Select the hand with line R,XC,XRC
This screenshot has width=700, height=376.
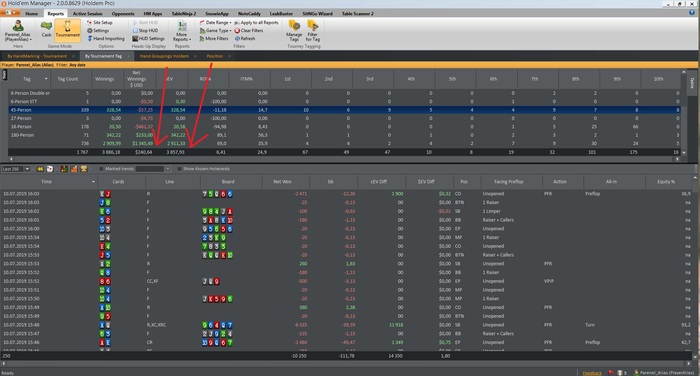click(346, 325)
